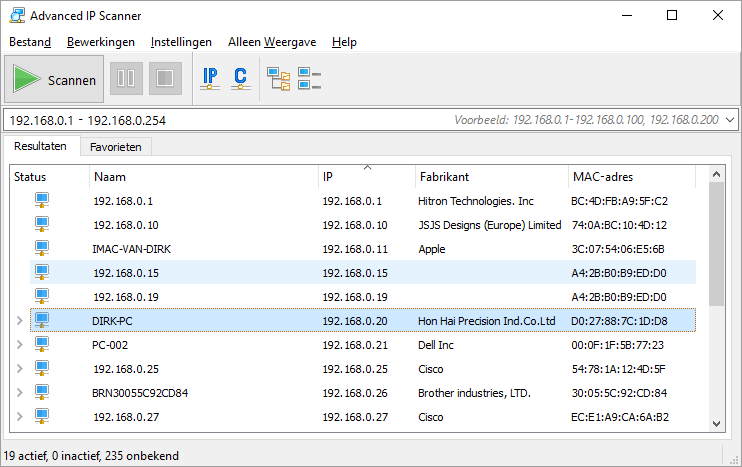
Task: Click the computer icon for 192.168.0.27
Action: pyautogui.click(x=42, y=416)
